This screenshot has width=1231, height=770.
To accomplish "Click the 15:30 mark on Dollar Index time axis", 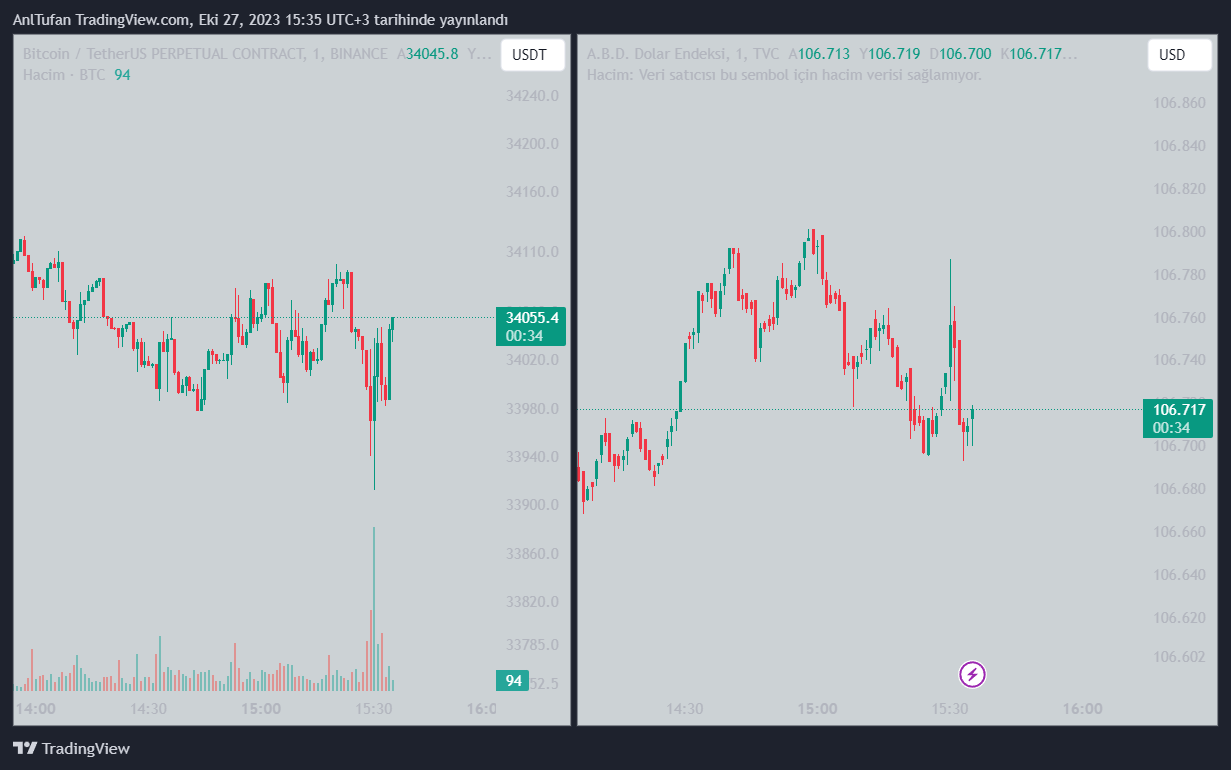I will click(950, 709).
